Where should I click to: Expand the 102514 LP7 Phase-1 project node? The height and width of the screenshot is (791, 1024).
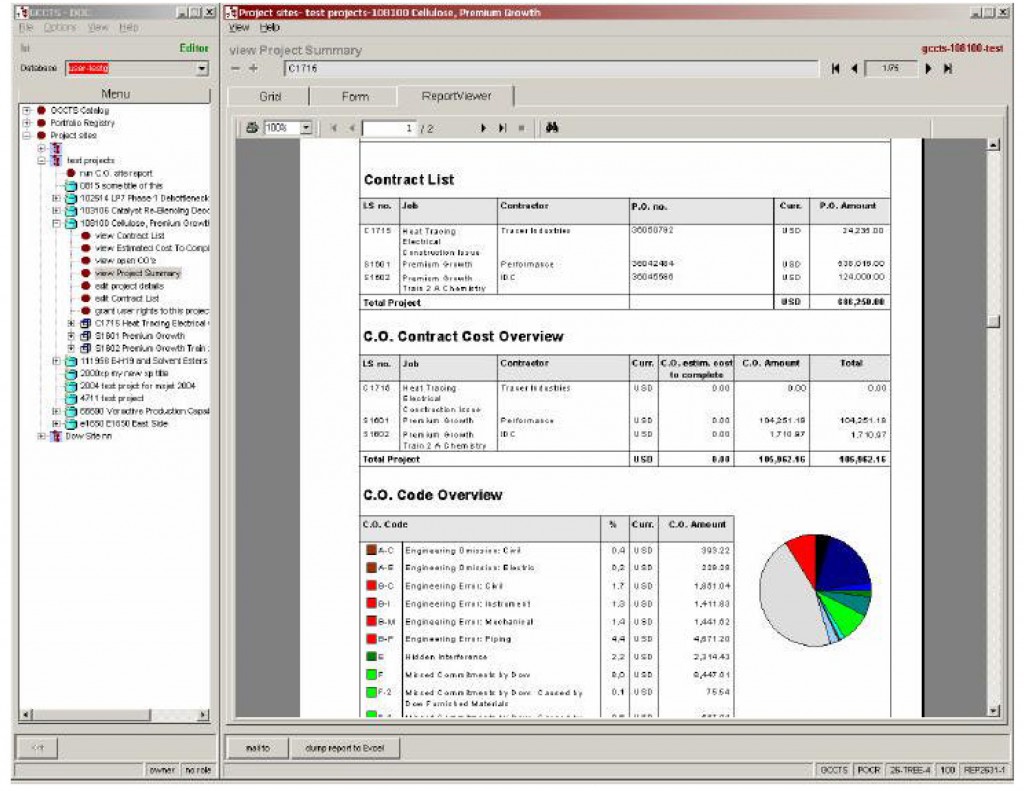pos(56,199)
